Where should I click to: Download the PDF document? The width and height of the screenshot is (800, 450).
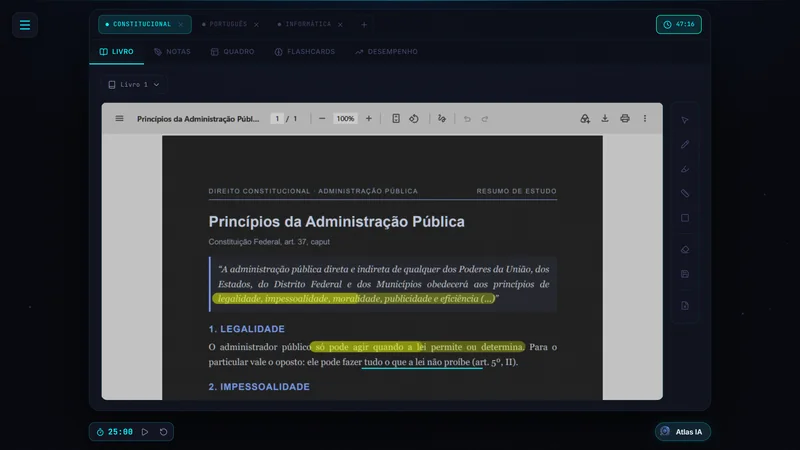(x=605, y=118)
